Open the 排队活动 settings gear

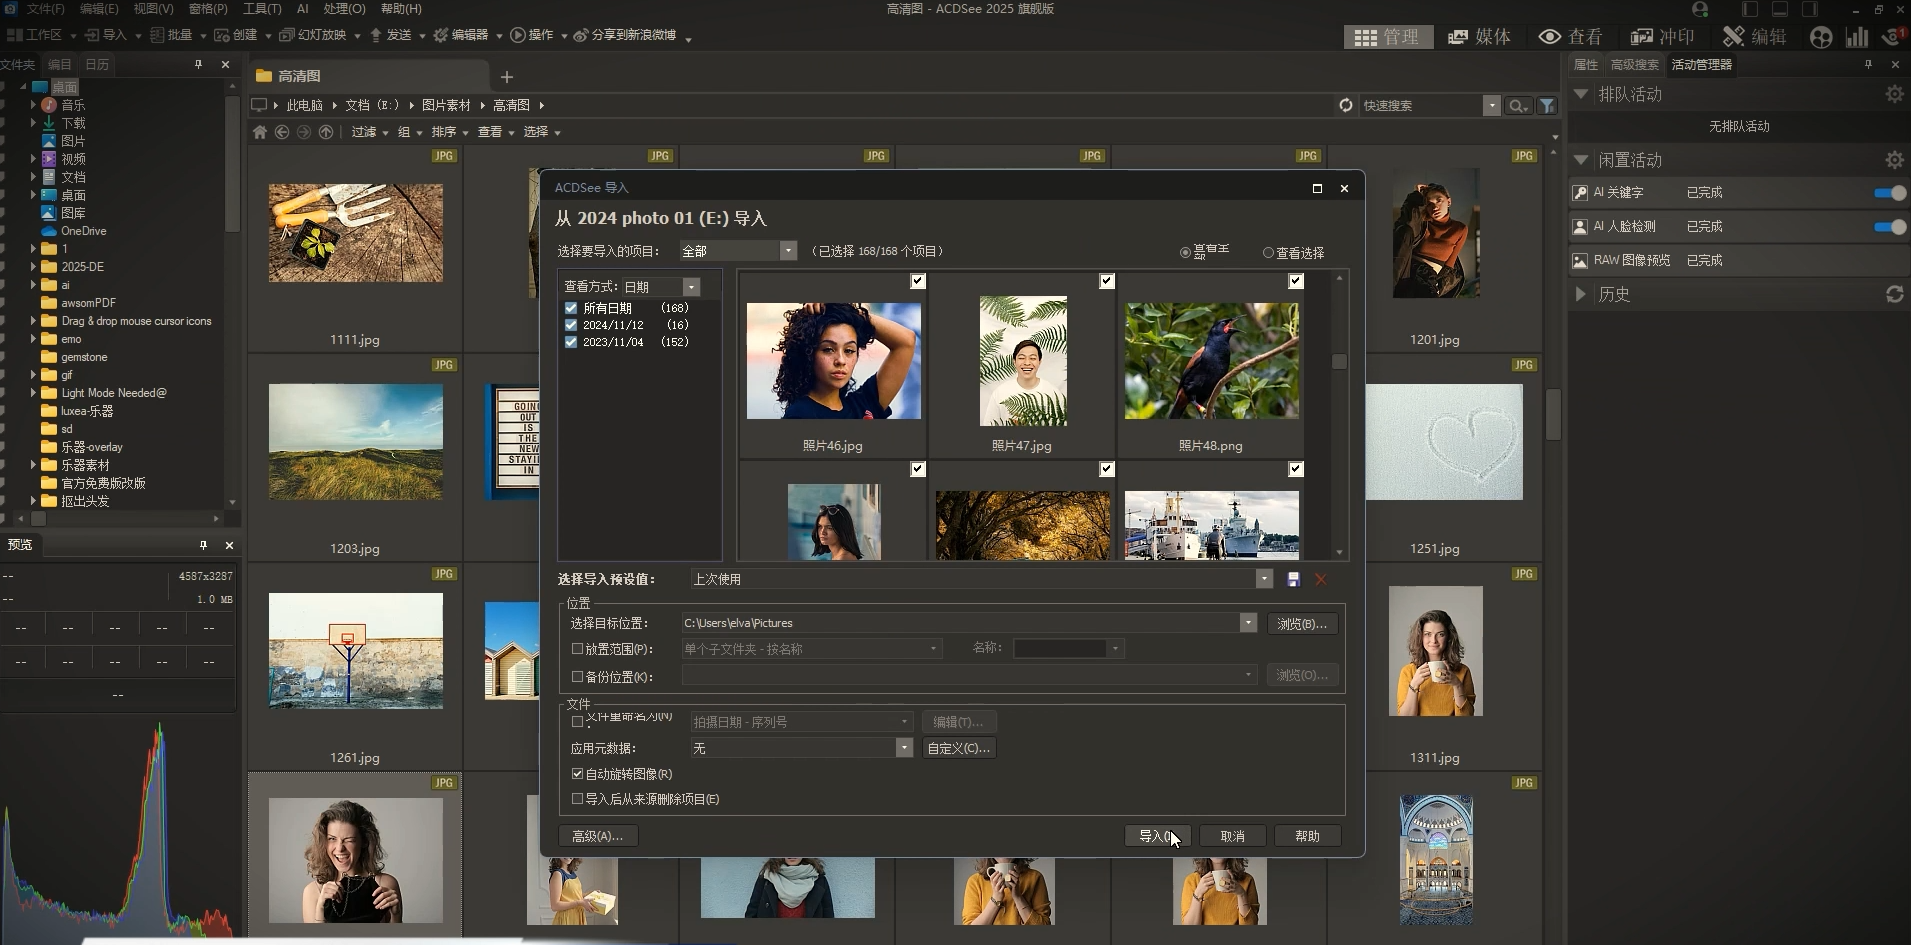point(1894,94)
